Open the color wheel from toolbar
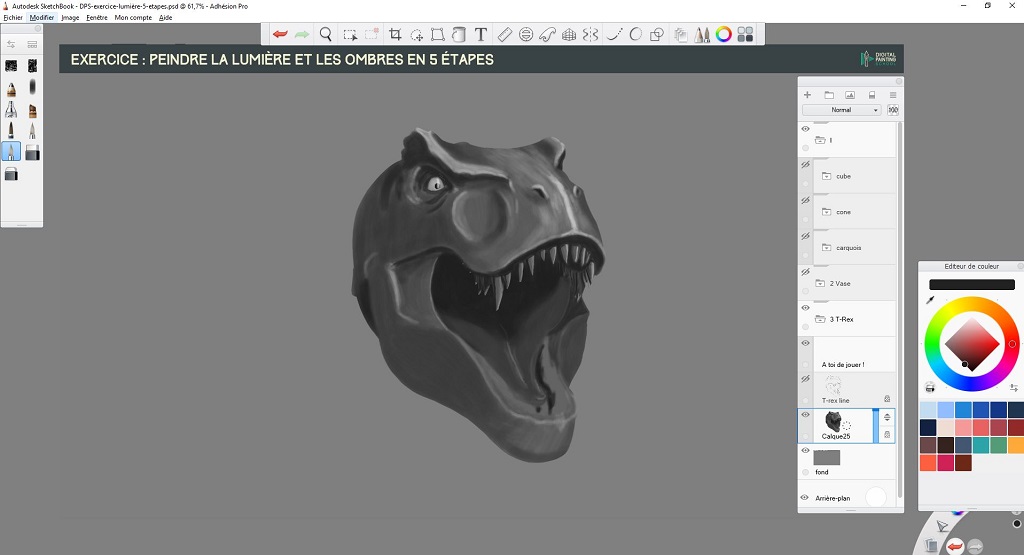This screenshot has width=1024, height=555. pyautogui.click(x=723, y=34)
